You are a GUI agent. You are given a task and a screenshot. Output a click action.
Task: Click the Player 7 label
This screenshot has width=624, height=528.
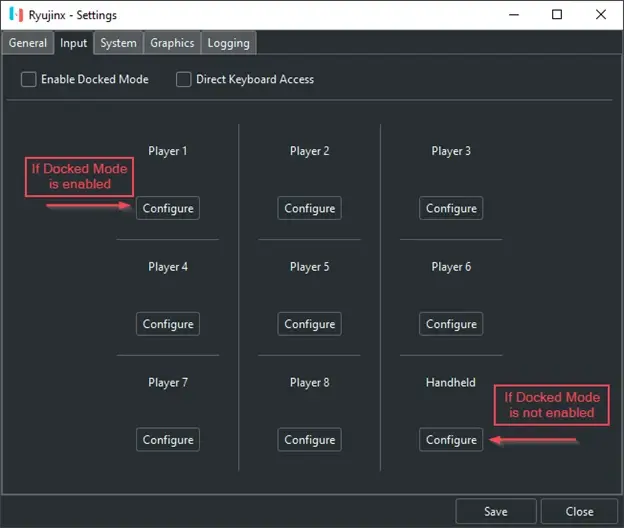[x=168, y=383]
